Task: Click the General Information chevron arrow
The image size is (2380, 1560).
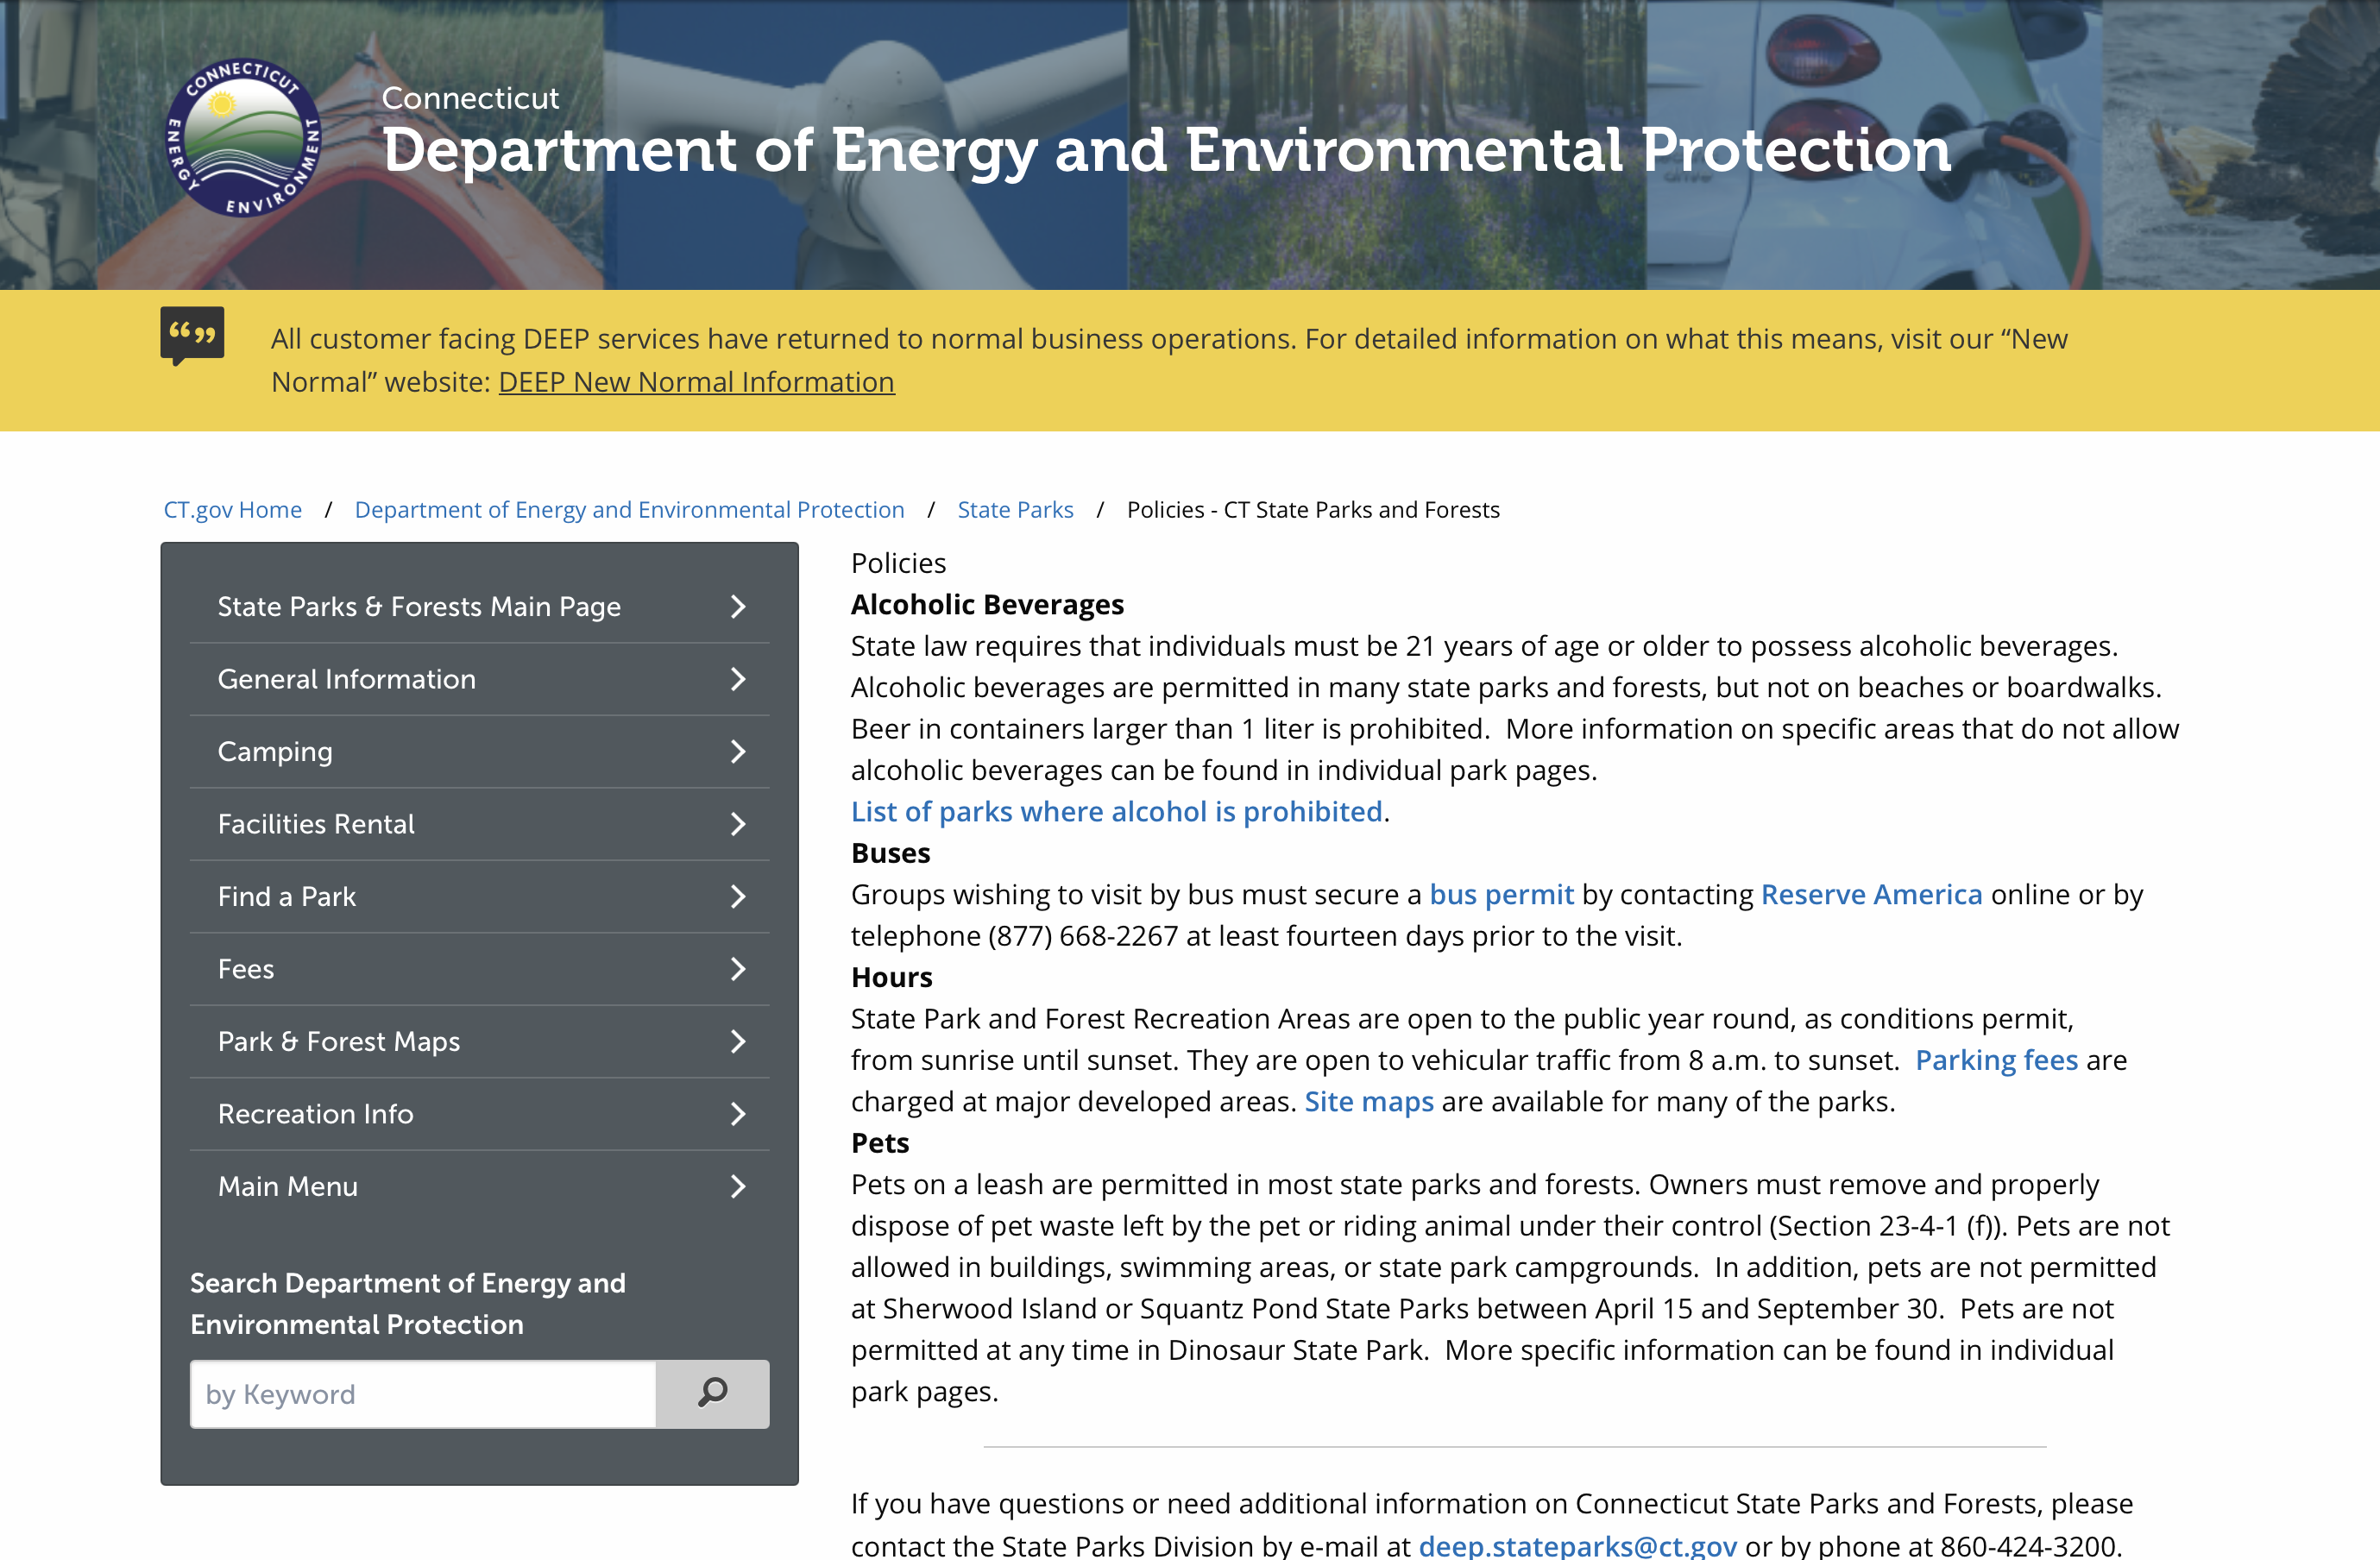Action: 738,679
